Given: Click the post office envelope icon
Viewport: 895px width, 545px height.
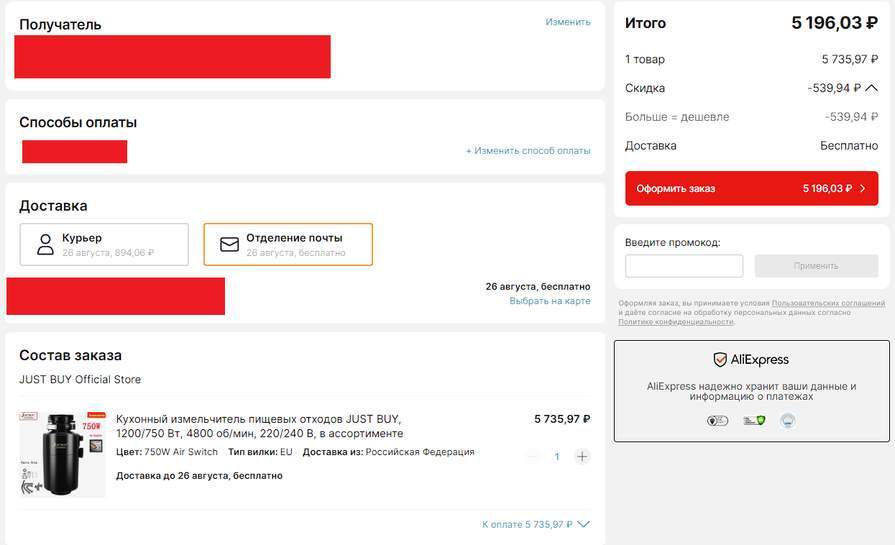Looking at the screenshot, I should 229,244.
